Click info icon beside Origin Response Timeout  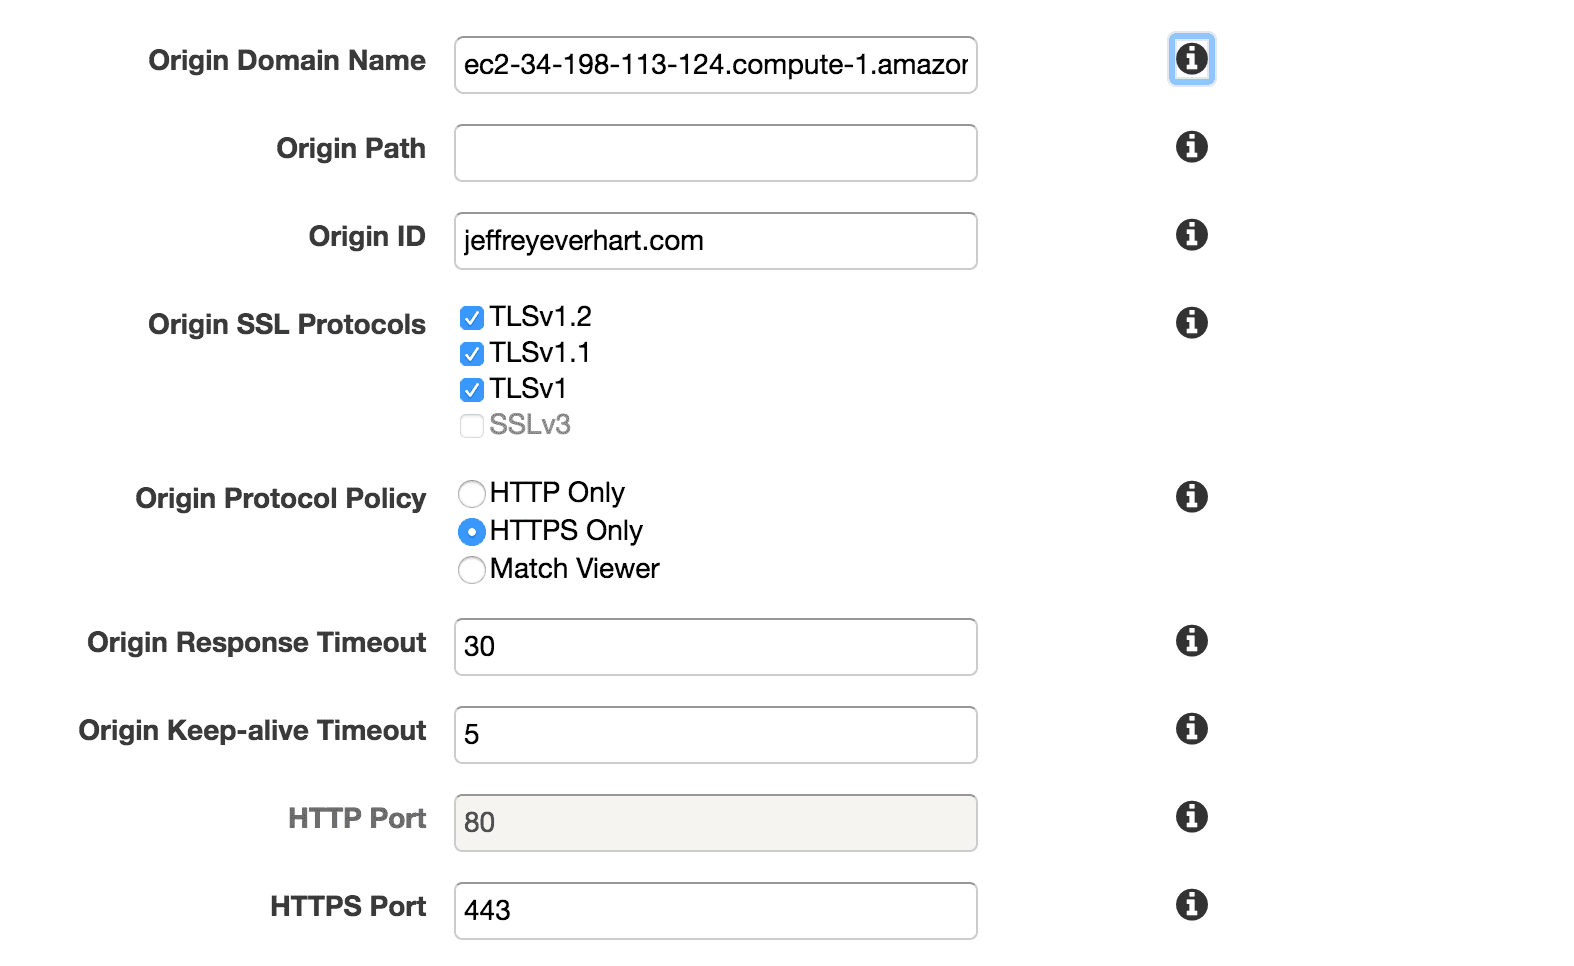click(1191, 641)
